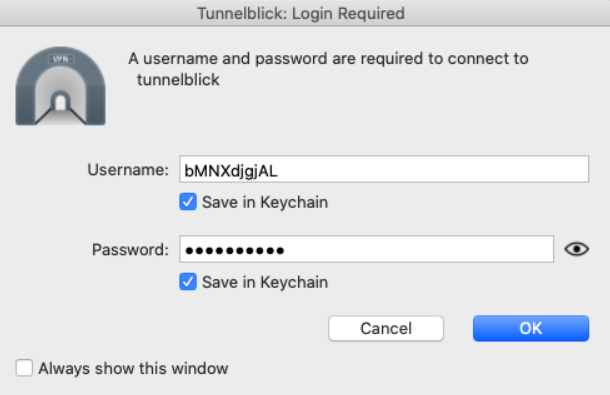Enable Always show this window checkbox
Image resolution: width=610 pixels, height=395 pixels.
(24, 368)
